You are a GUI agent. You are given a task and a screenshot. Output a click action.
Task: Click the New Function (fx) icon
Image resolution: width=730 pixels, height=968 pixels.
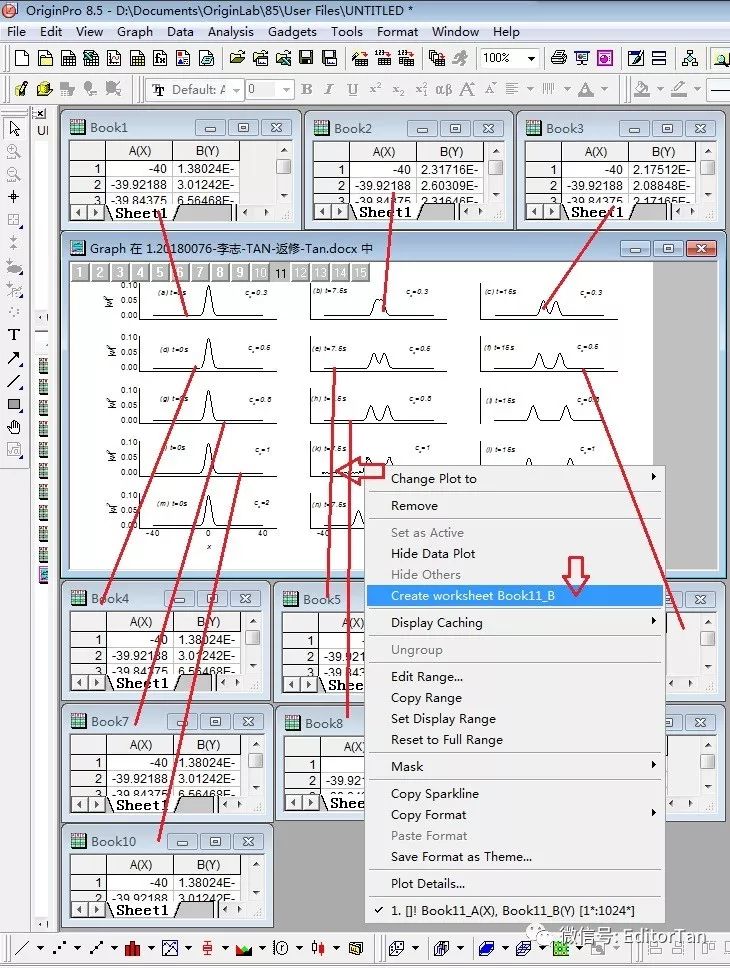[160, 58]
